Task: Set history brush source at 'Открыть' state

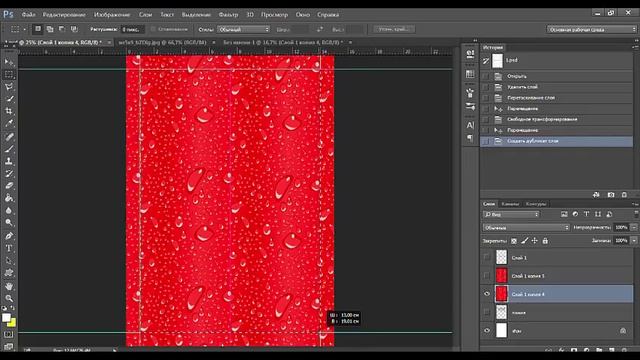Action: [486, 76]
